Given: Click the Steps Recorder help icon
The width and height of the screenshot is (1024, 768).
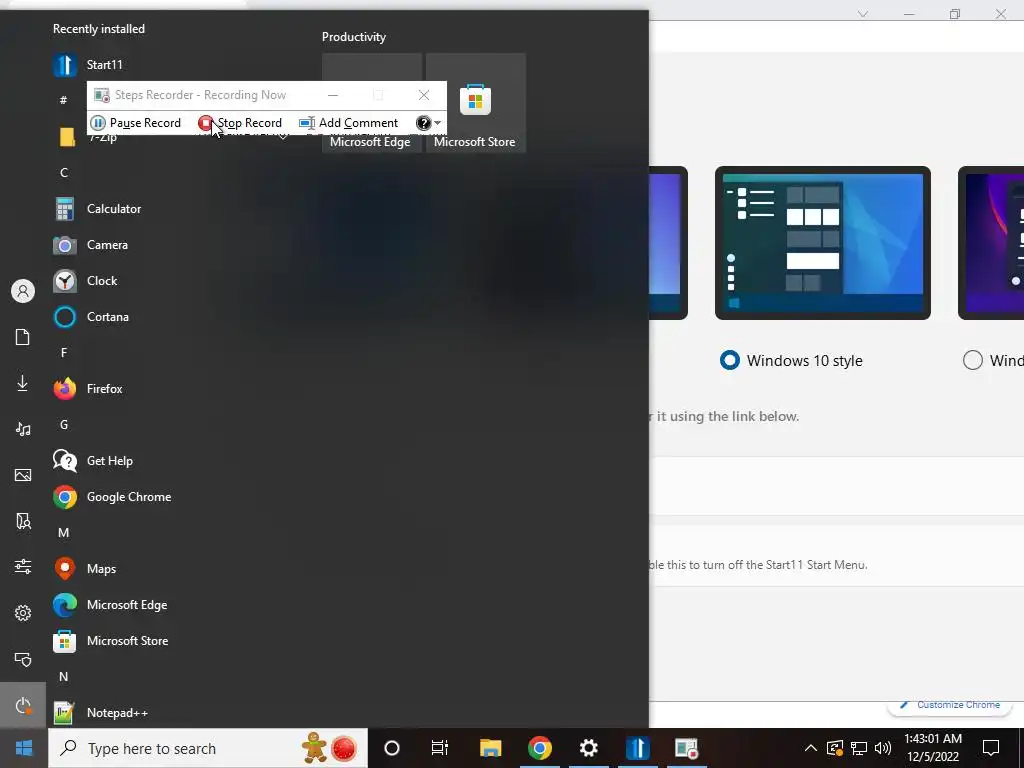Looking at the screenshot, I should click(x=423, y=123).
